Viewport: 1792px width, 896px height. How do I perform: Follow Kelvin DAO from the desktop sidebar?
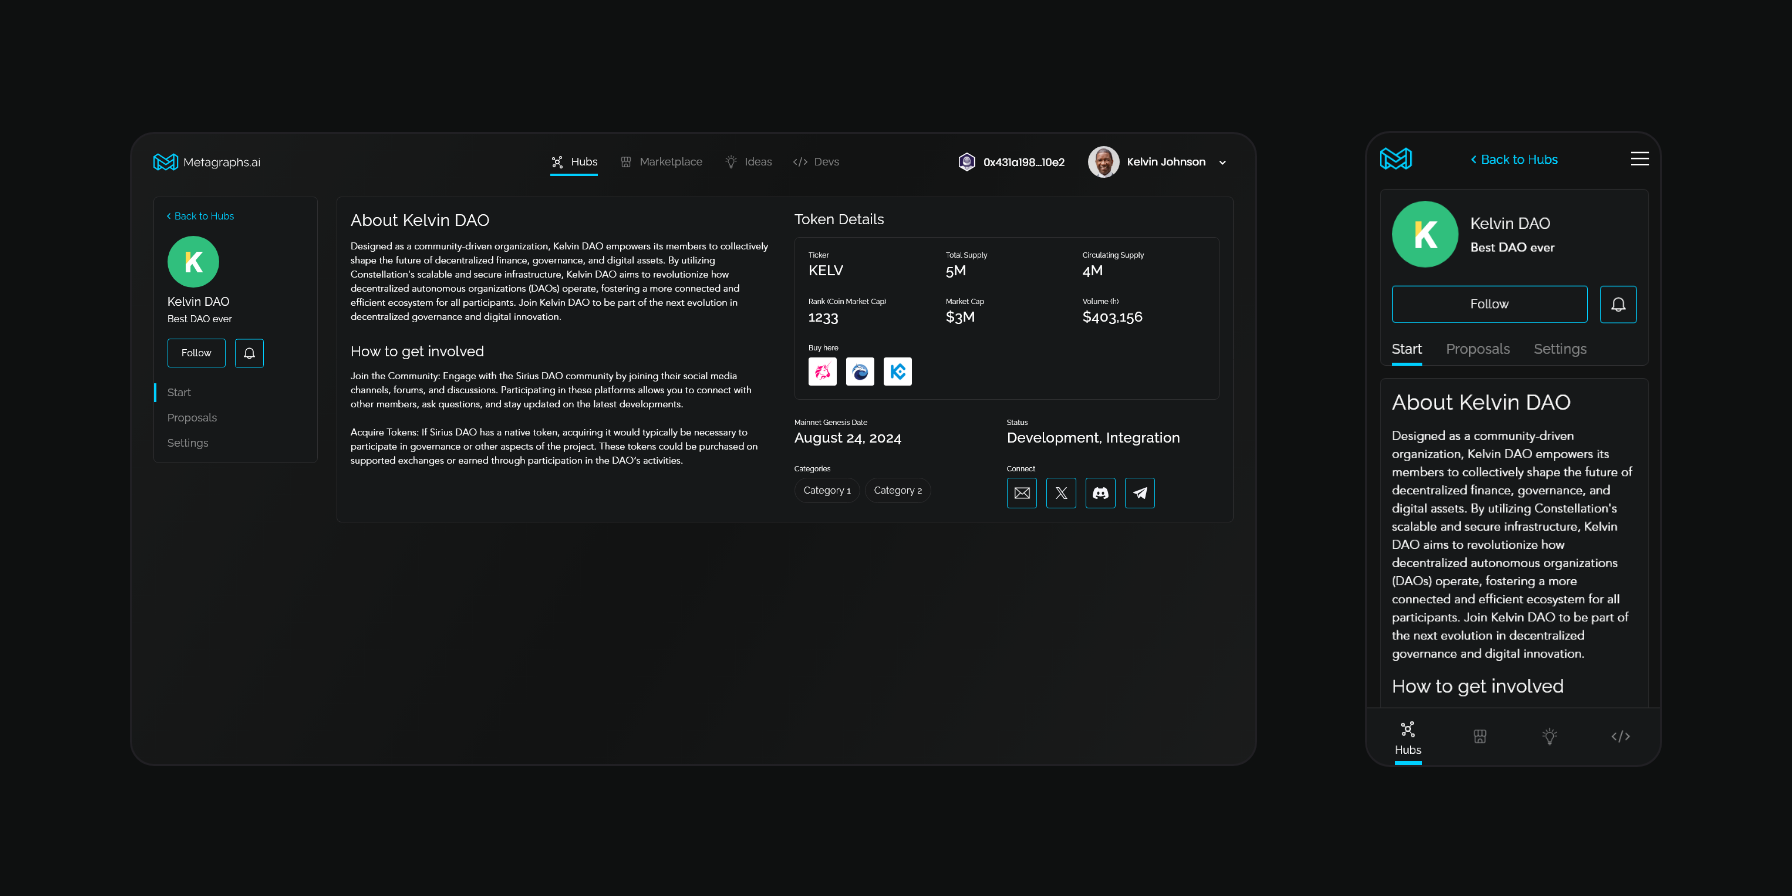click(196, 353)
